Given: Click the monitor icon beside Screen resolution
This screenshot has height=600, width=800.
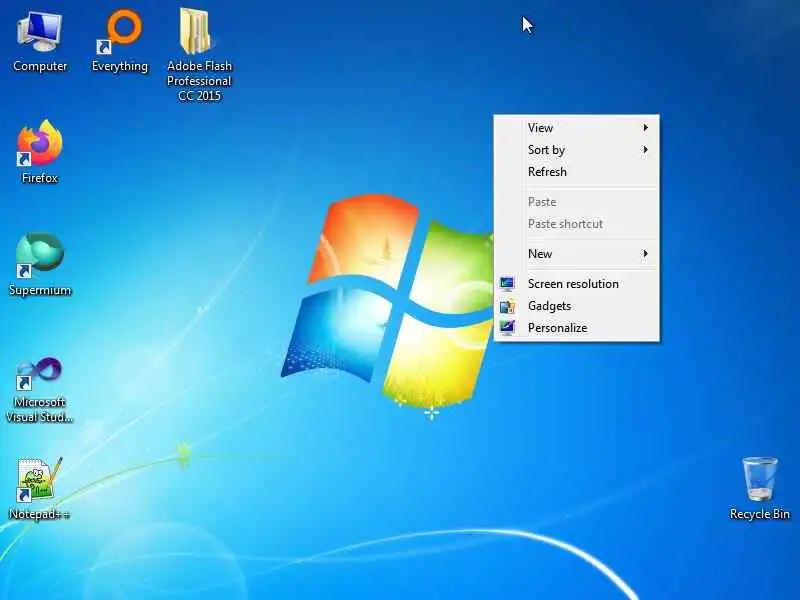Looking at the screenshot, I should pos(507,284).
